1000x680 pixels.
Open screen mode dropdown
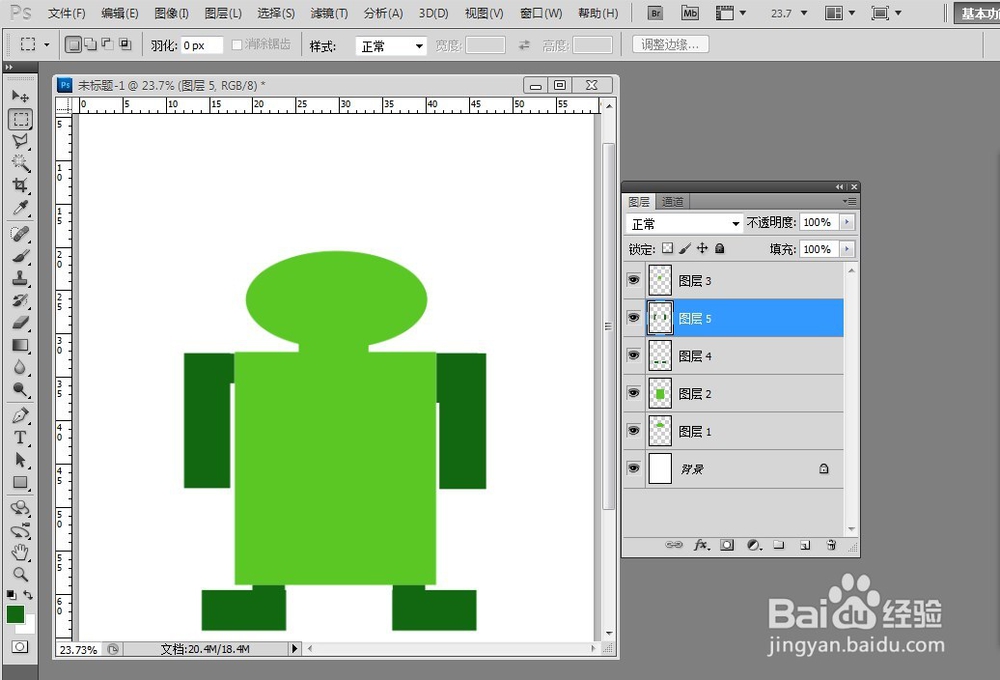click(886, 13)
